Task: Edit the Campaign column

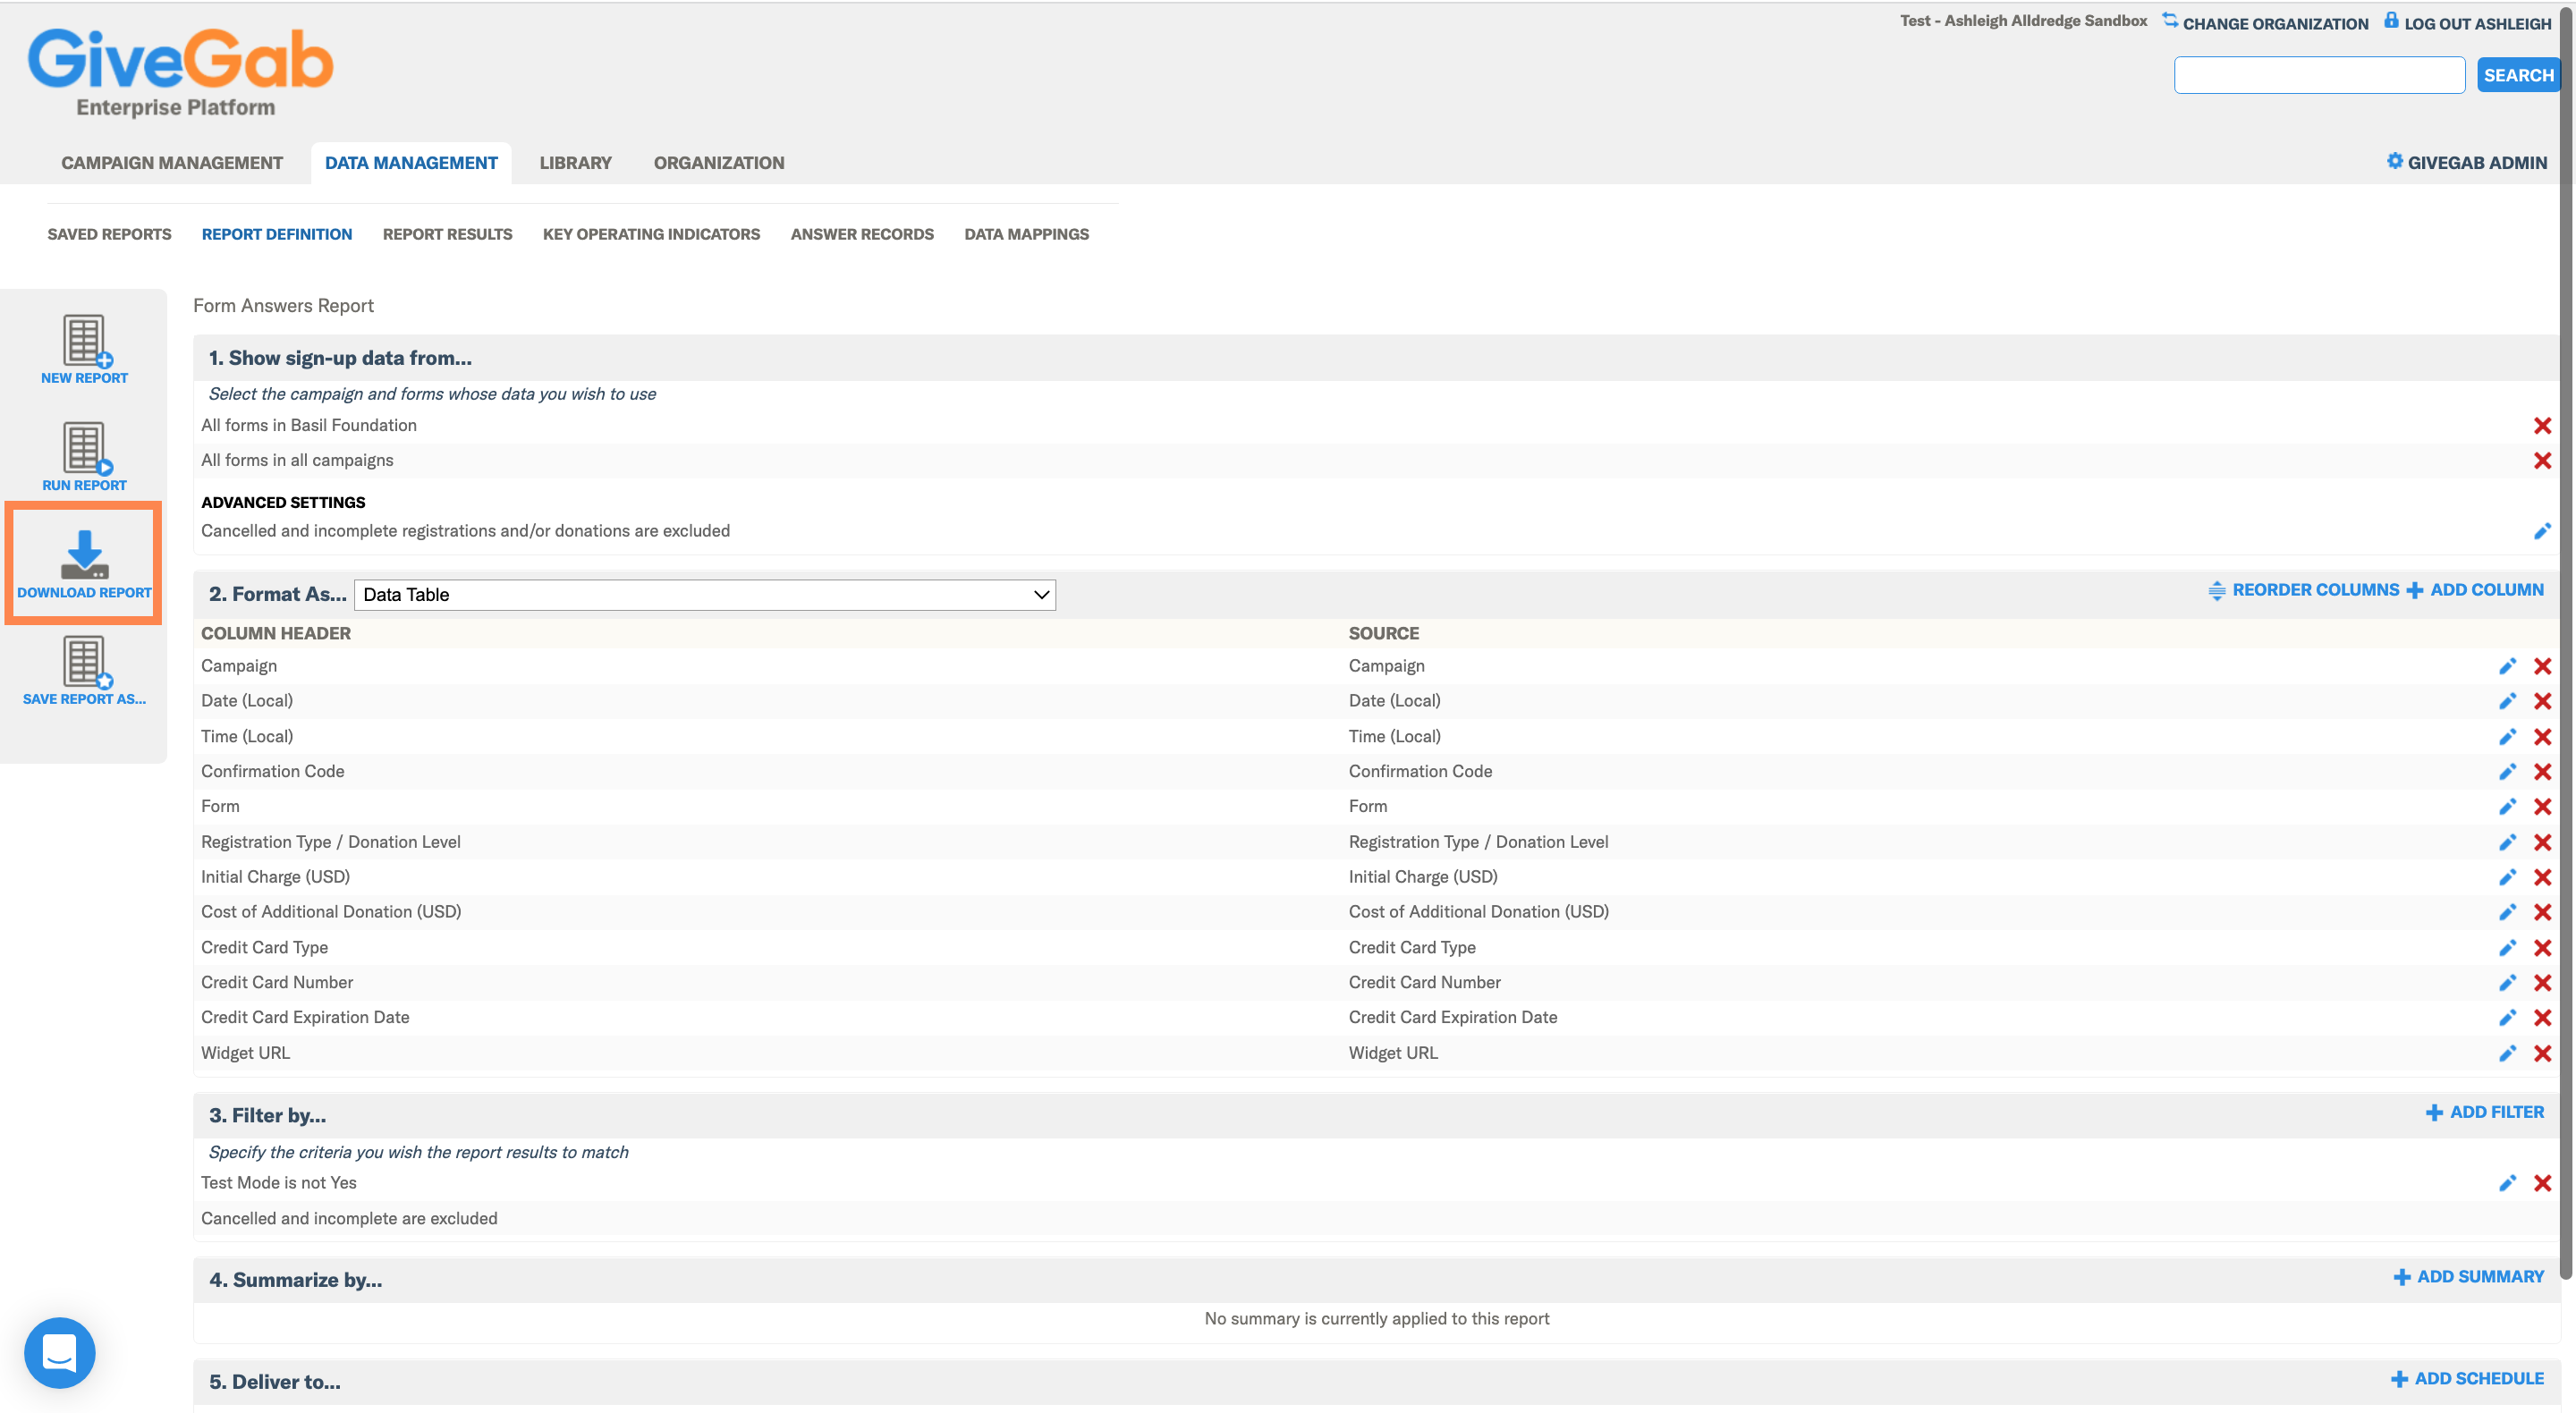Action: [x=2507, y=666]
